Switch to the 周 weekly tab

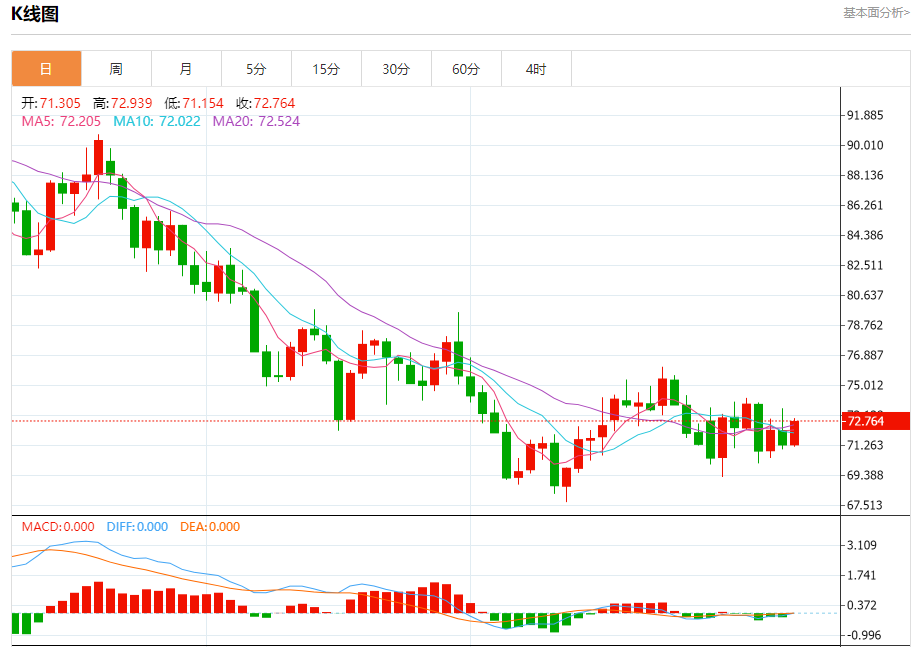tap(116, 69)
